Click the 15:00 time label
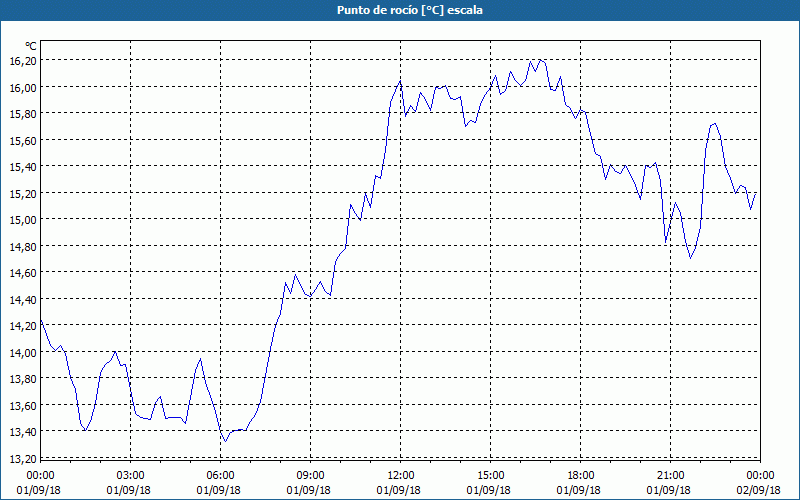The width and height of the screenshot is (800, 500). coord(490,476)
